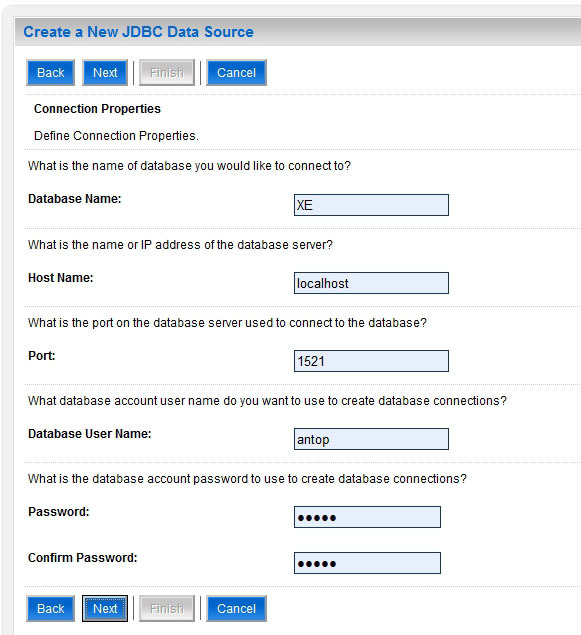
Task: Click the Database User Name field containing antop
Action: tap(371, 439)
